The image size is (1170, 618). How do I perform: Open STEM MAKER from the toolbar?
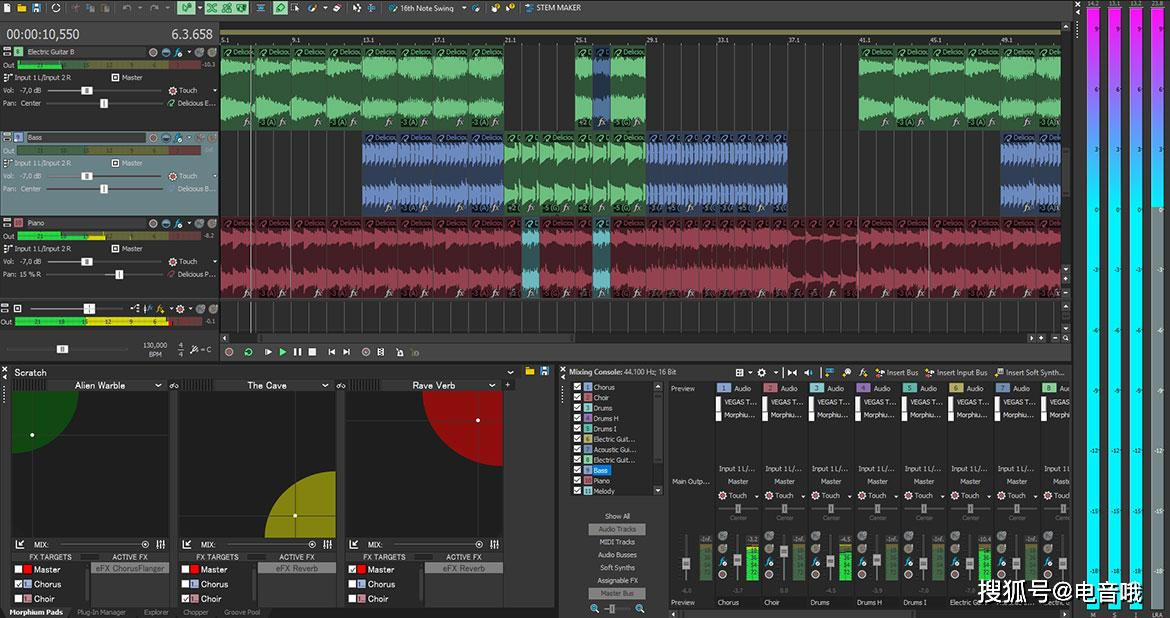(558, 8)
